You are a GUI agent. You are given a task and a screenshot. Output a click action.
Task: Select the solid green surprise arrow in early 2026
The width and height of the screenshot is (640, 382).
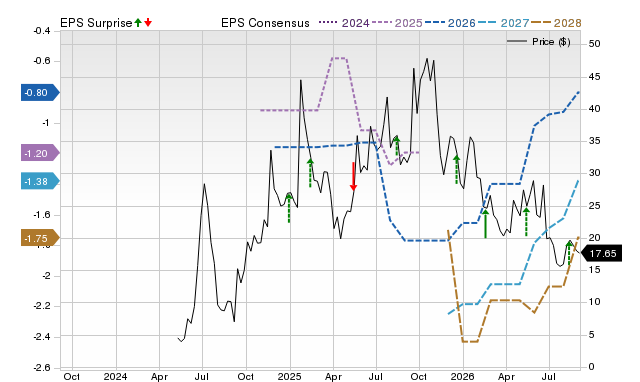485,224
